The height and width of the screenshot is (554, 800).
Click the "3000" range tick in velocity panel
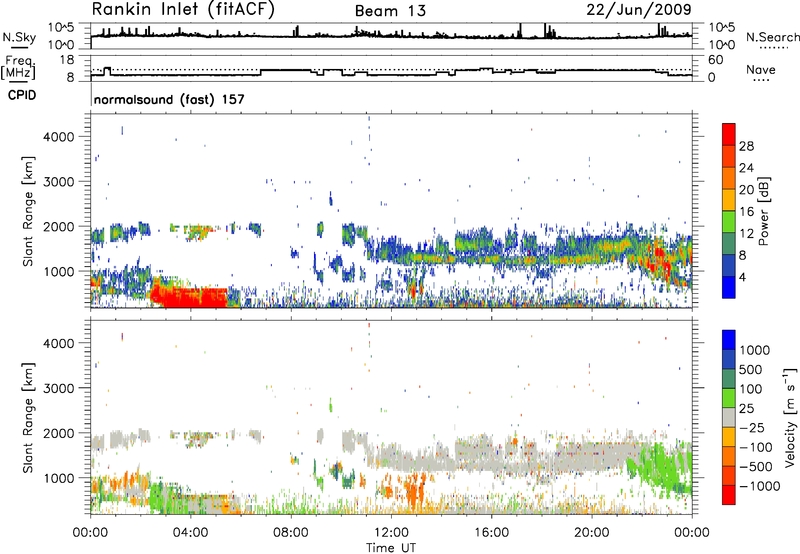[59, 388]
